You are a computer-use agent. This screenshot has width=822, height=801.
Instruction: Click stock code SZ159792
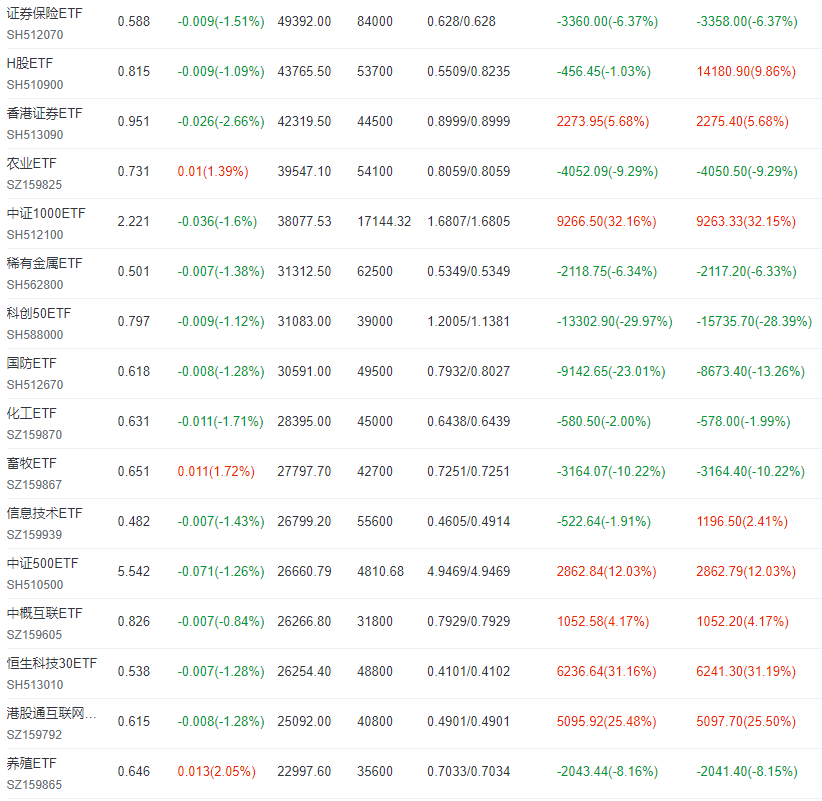[x=34, y=735]
